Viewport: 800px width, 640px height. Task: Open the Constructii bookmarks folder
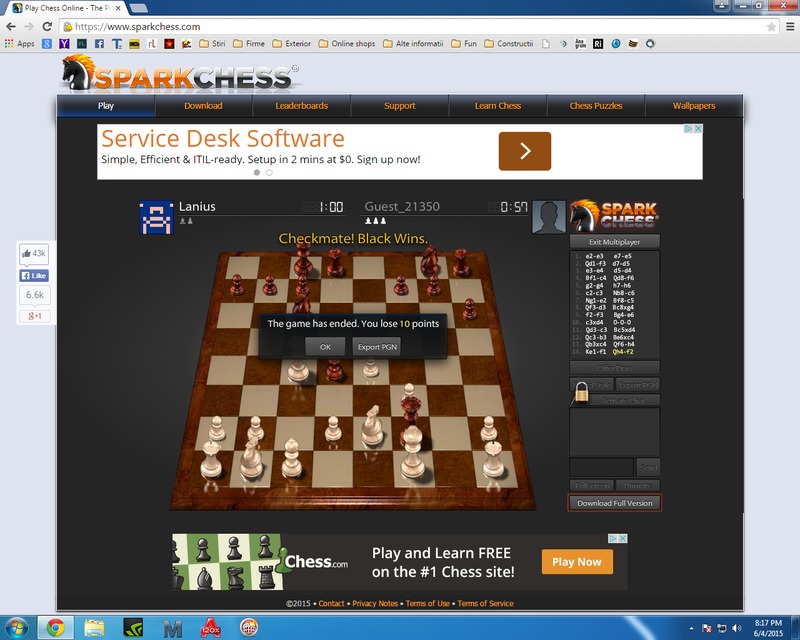point(509,44)
